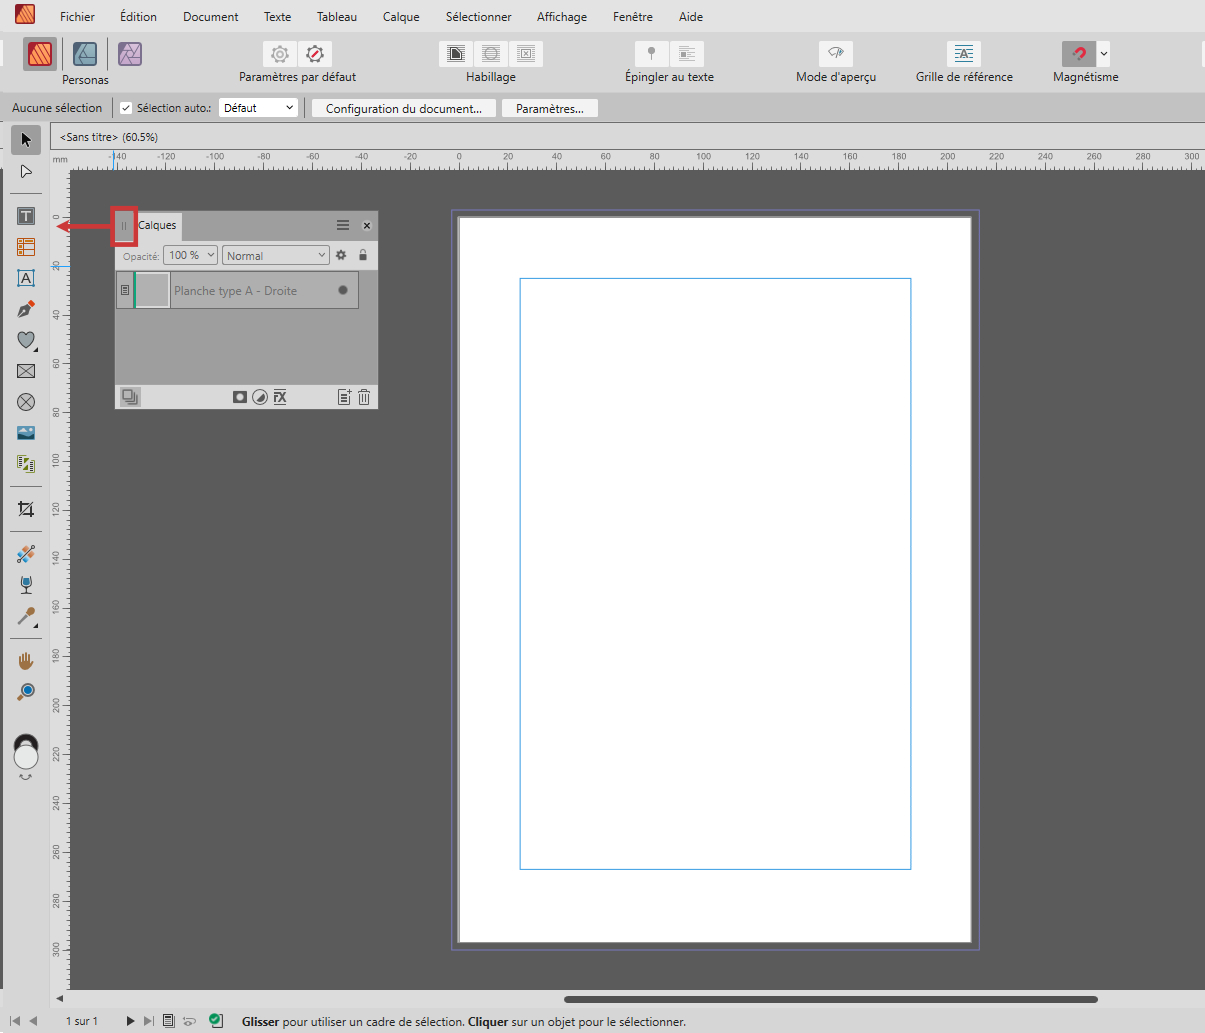
Task: Select the Place Image tool
Action: tap(26, 433)
